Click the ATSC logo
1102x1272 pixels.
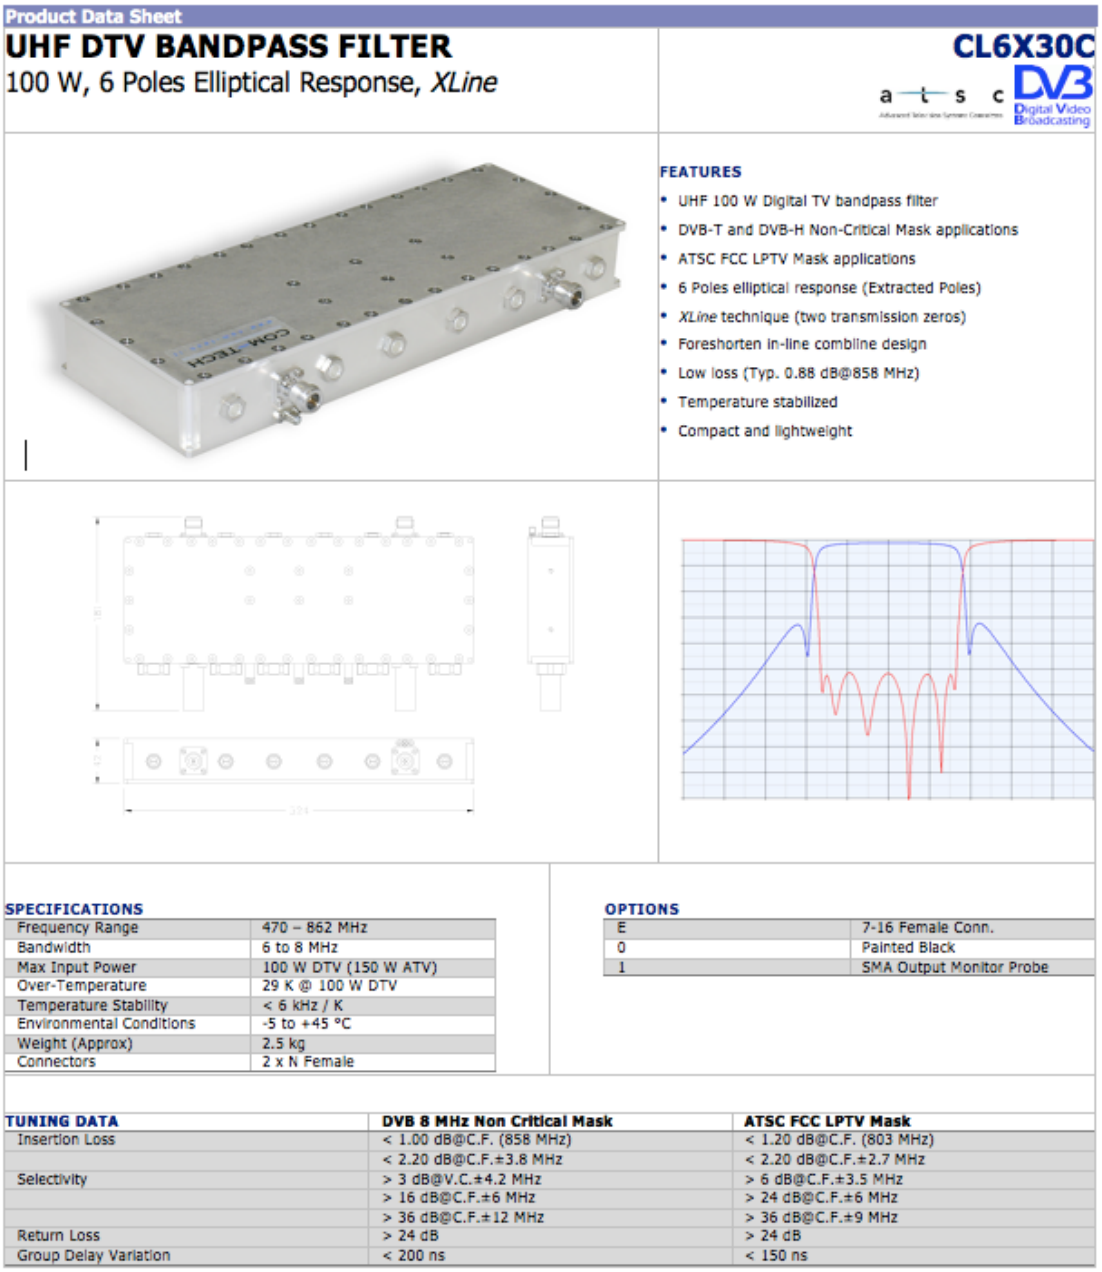[941, 102]
